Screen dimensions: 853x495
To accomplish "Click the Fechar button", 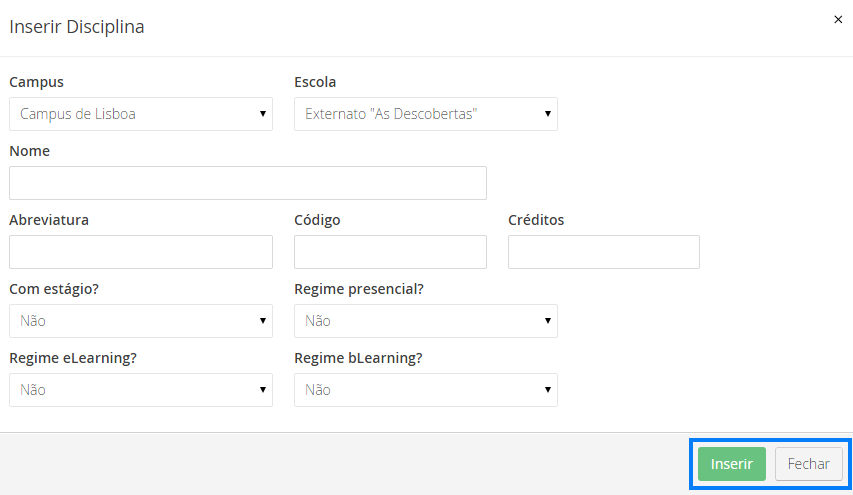I will 808,464.
